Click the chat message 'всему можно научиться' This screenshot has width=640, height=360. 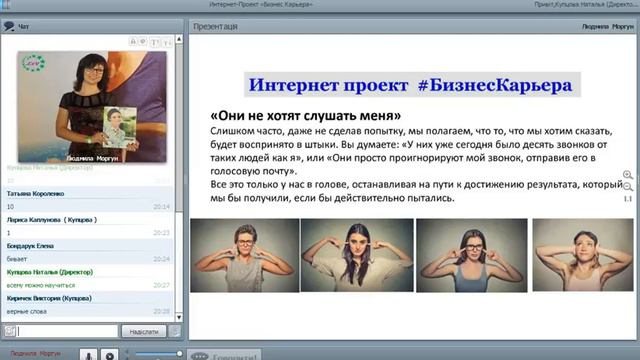(41, 285)
